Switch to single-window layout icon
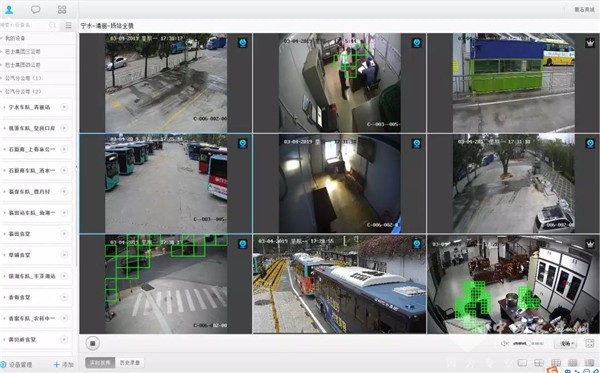 click(522, 363)
